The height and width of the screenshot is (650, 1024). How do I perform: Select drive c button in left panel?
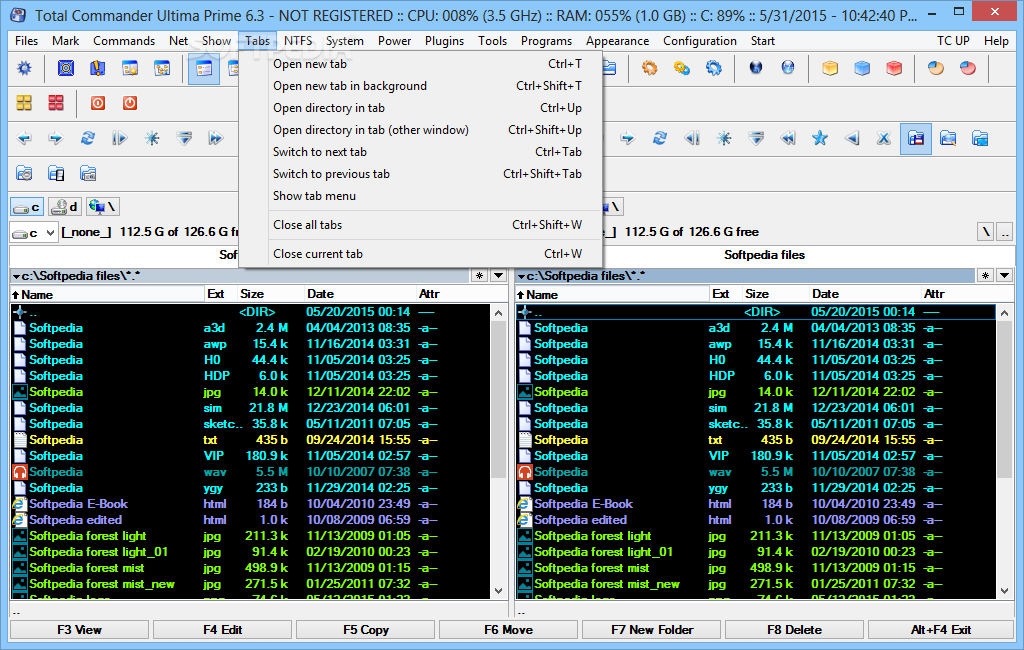coord(27,207)
